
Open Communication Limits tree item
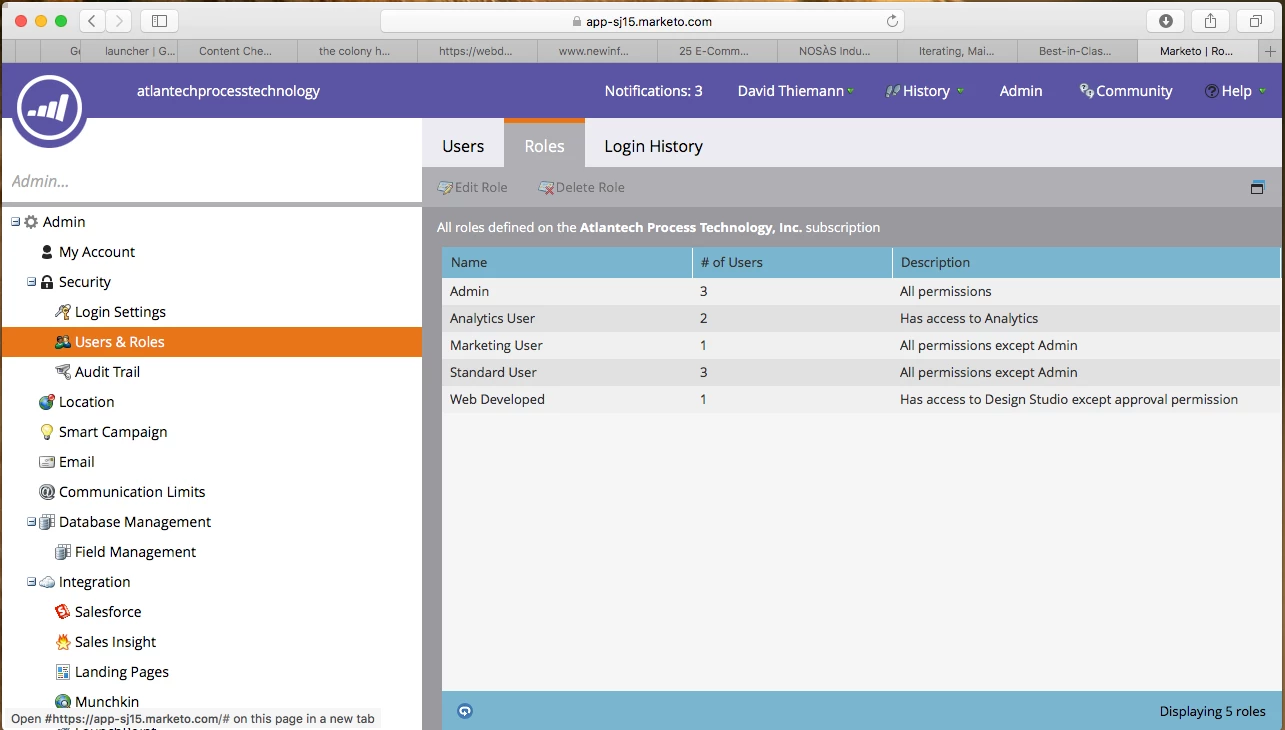tap(132, 492)
